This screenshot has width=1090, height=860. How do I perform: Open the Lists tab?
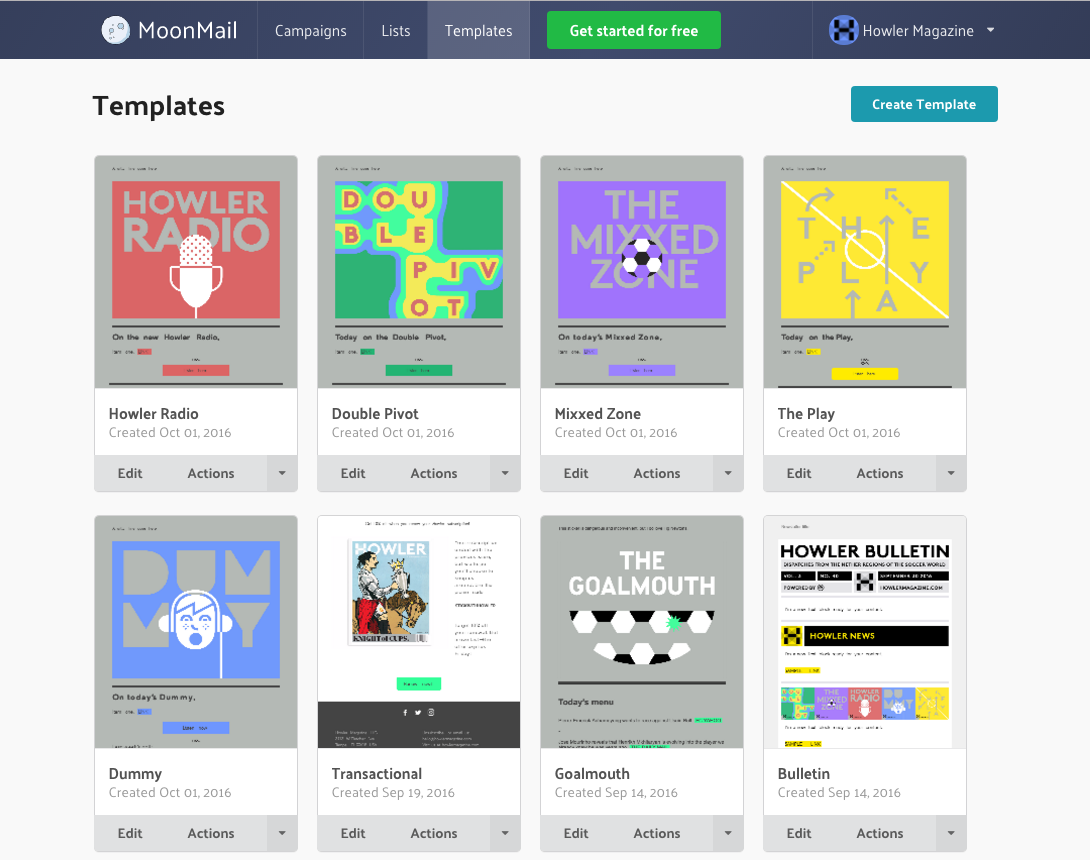coord(396,31)
